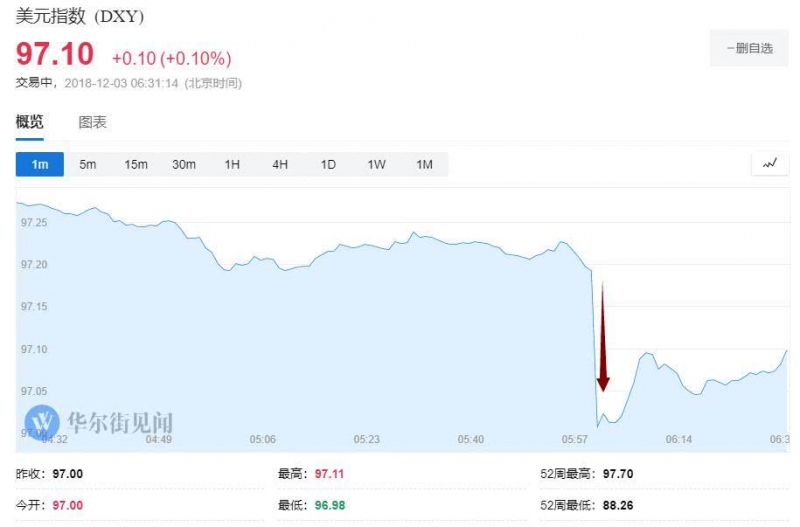This screenshot has height=527, width=800.
Task: Click the Wallstreetcn watermark logo
Action: pos(42,422)
